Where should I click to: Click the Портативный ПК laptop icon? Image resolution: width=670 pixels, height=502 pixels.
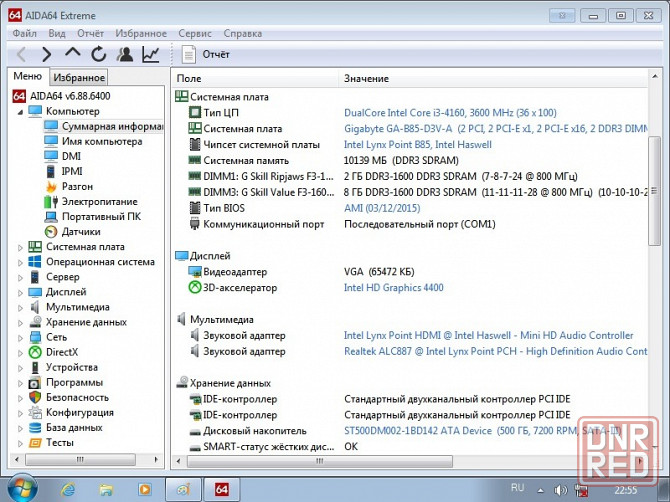coord(51,217)
